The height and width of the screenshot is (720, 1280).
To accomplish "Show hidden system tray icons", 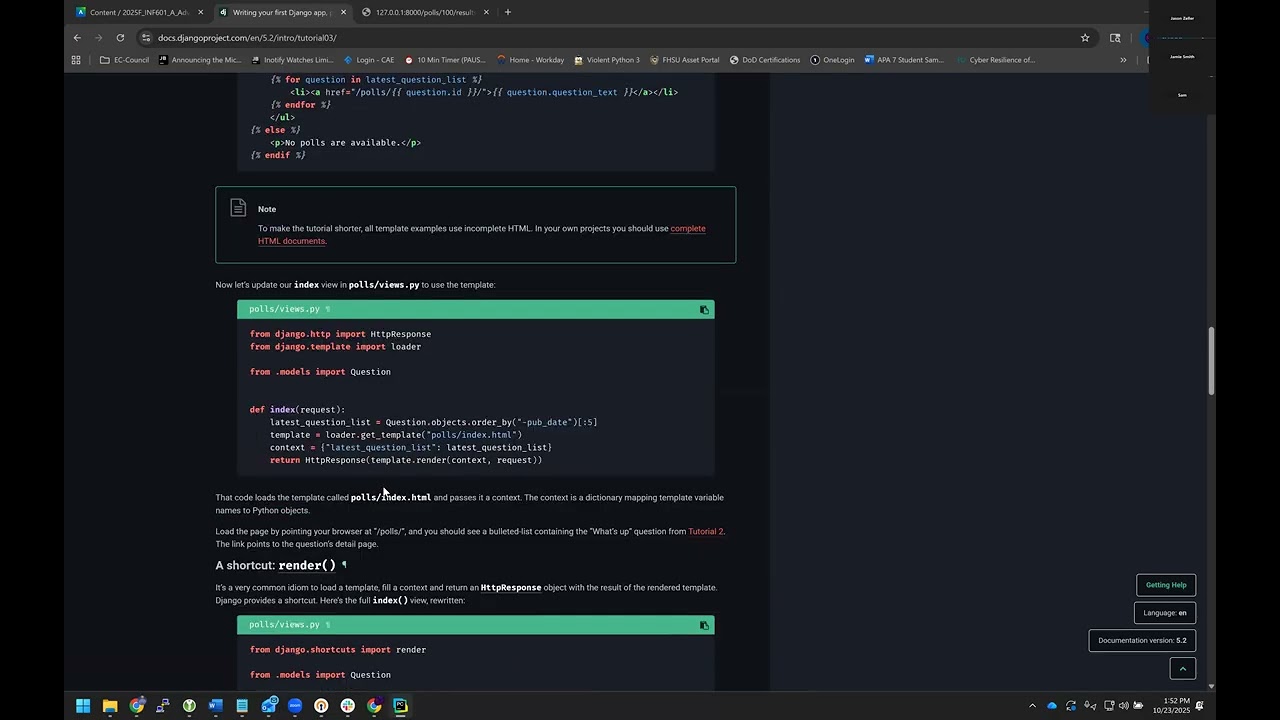I will click(x=1033, y=706).
